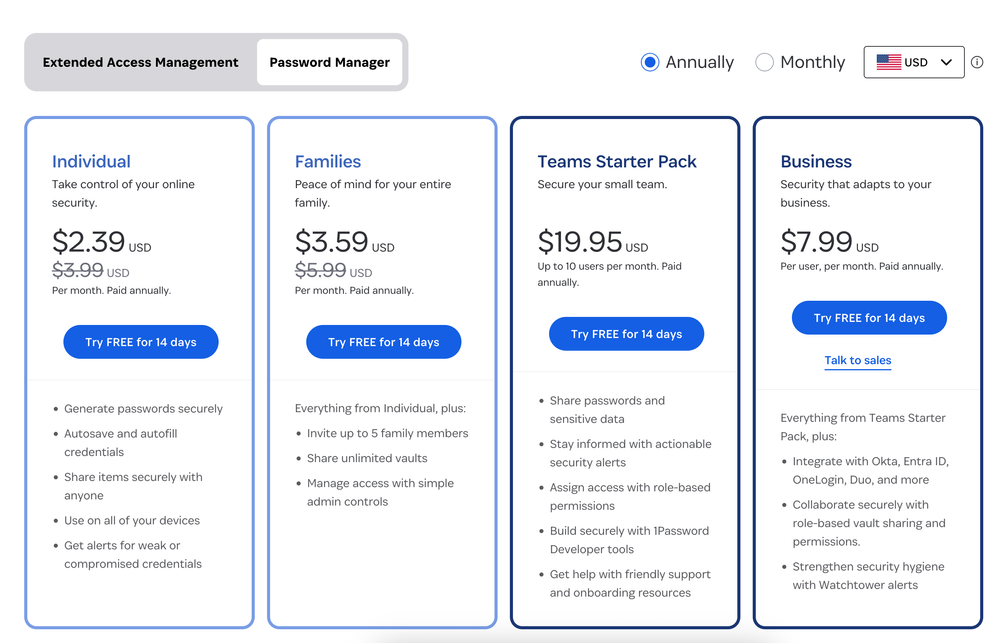Screen dimensions: 999x643
Task: Select Annually billing radio button
Action: pyautogui.click(x=650, y=62)
